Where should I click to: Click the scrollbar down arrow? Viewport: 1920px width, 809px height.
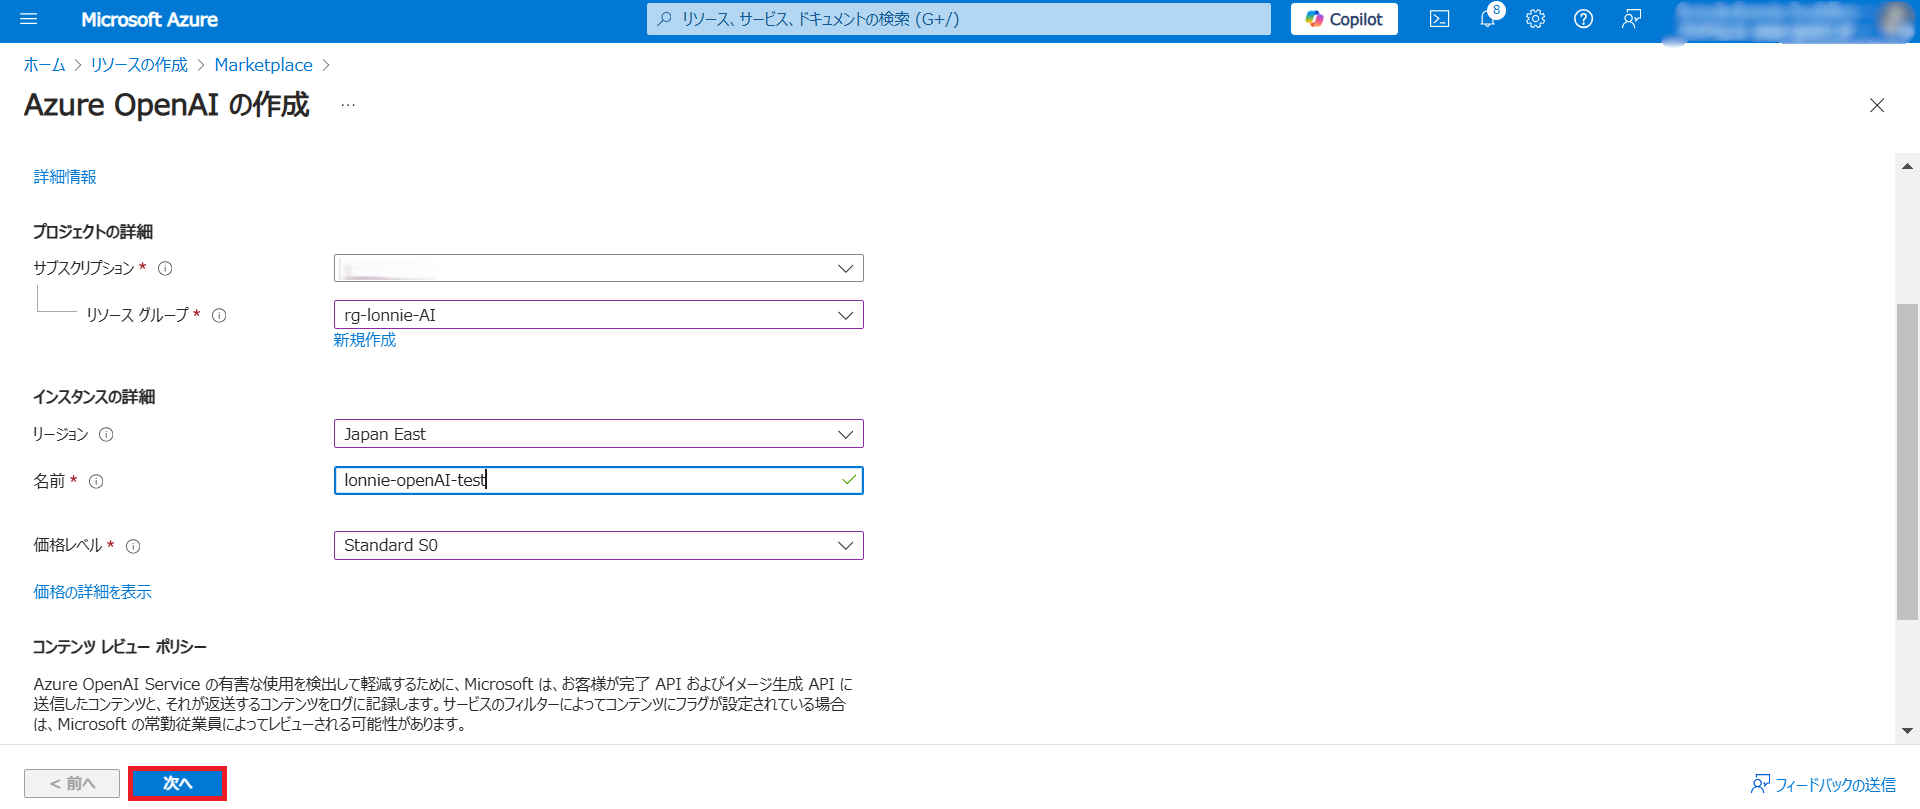(x=1907, y=731)
